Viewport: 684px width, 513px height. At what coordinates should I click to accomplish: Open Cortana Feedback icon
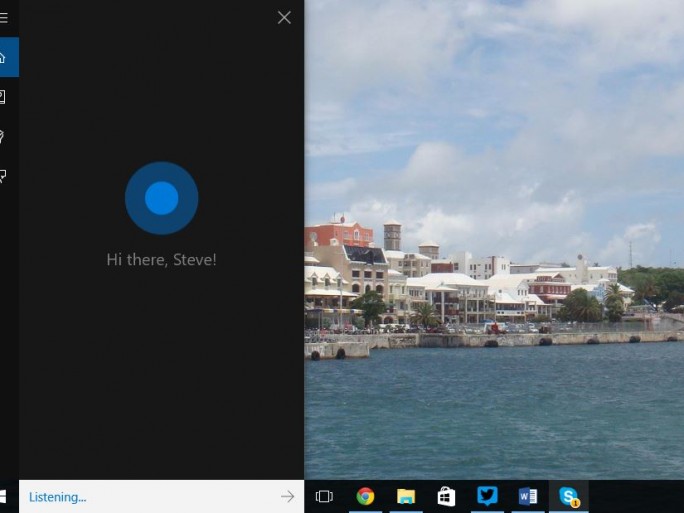point(3,176)
